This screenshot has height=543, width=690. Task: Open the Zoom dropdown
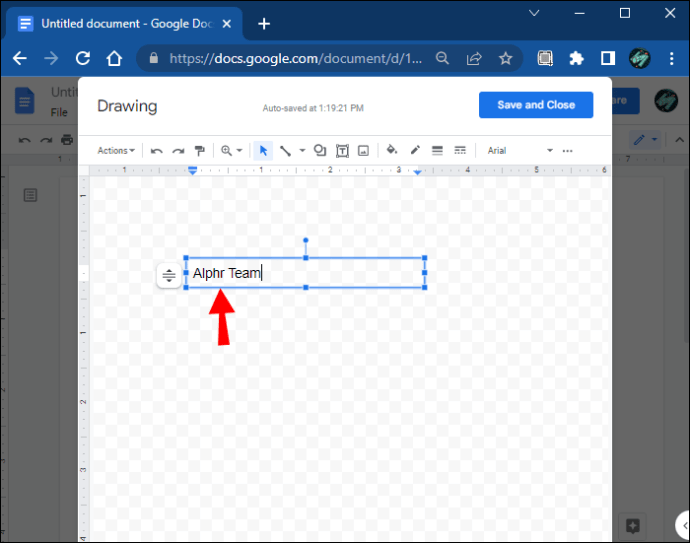(x=232, y=151)
